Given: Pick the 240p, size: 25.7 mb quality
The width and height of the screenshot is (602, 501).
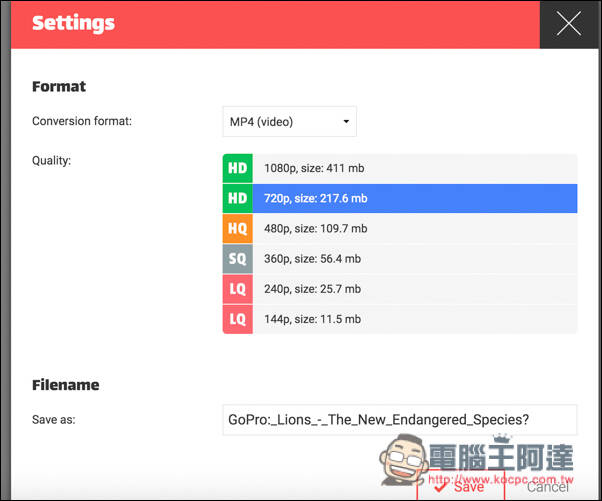Looking at the screenshot, I should click(x=400, y=289).
